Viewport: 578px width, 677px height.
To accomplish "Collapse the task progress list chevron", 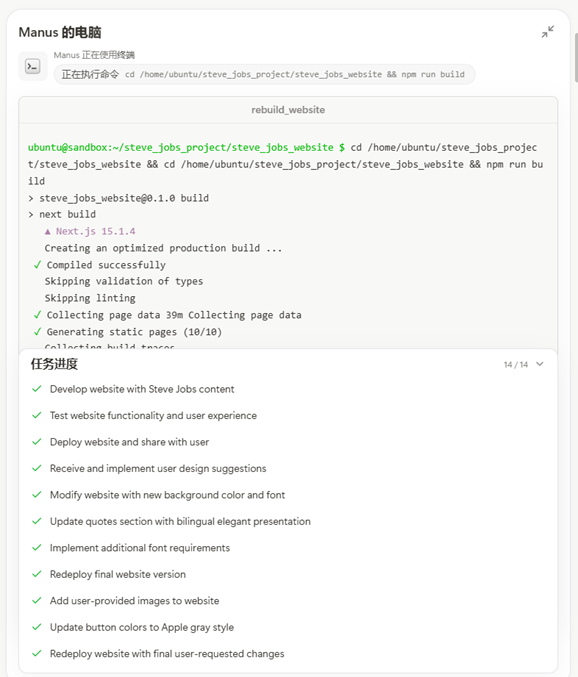I will pos(540,364).
